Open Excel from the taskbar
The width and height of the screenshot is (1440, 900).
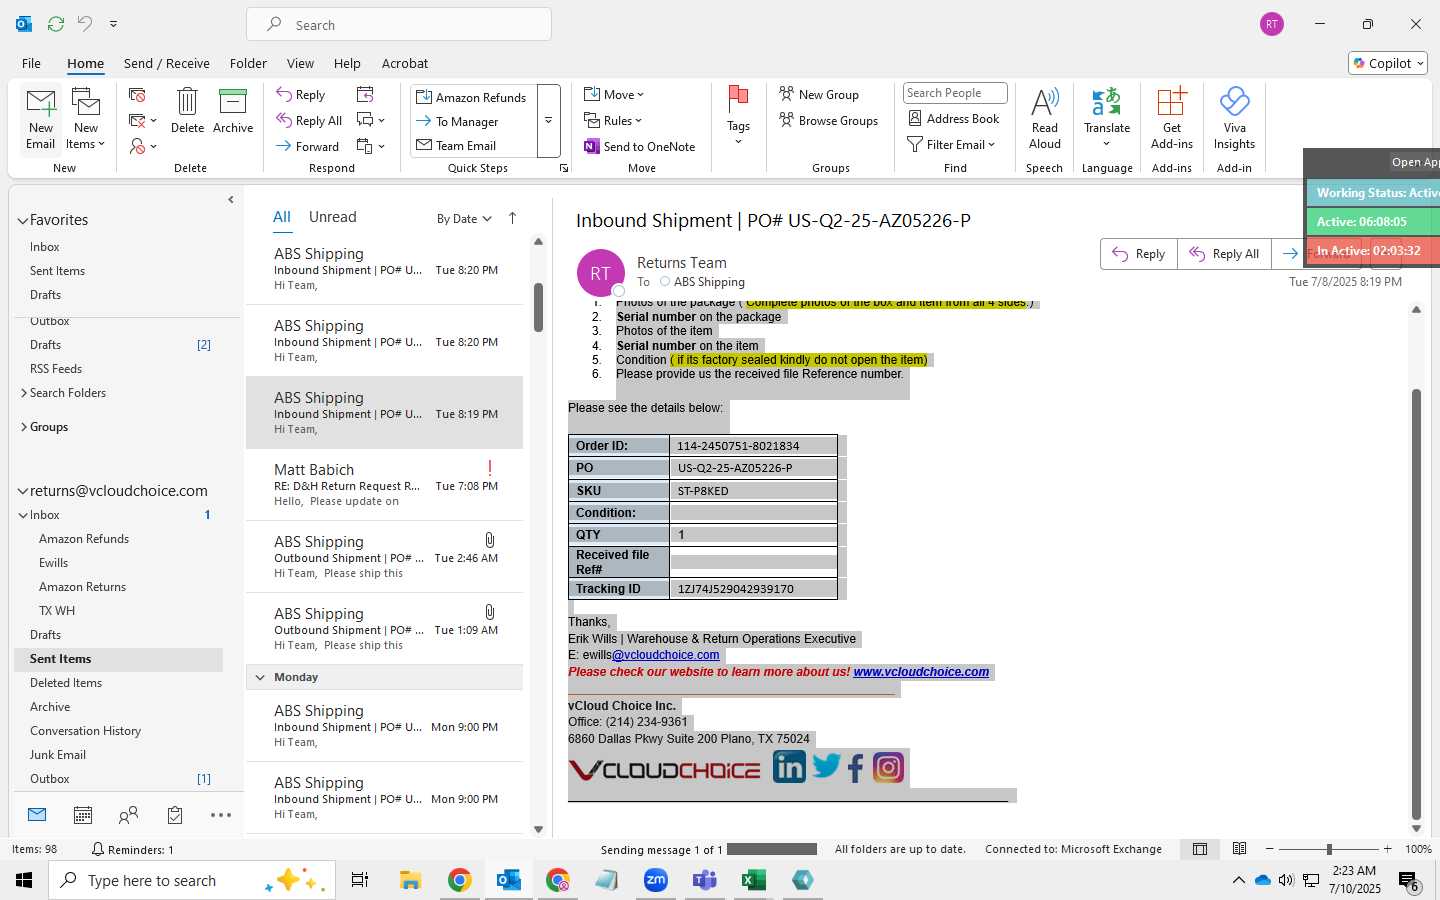[x=753, y=880]
